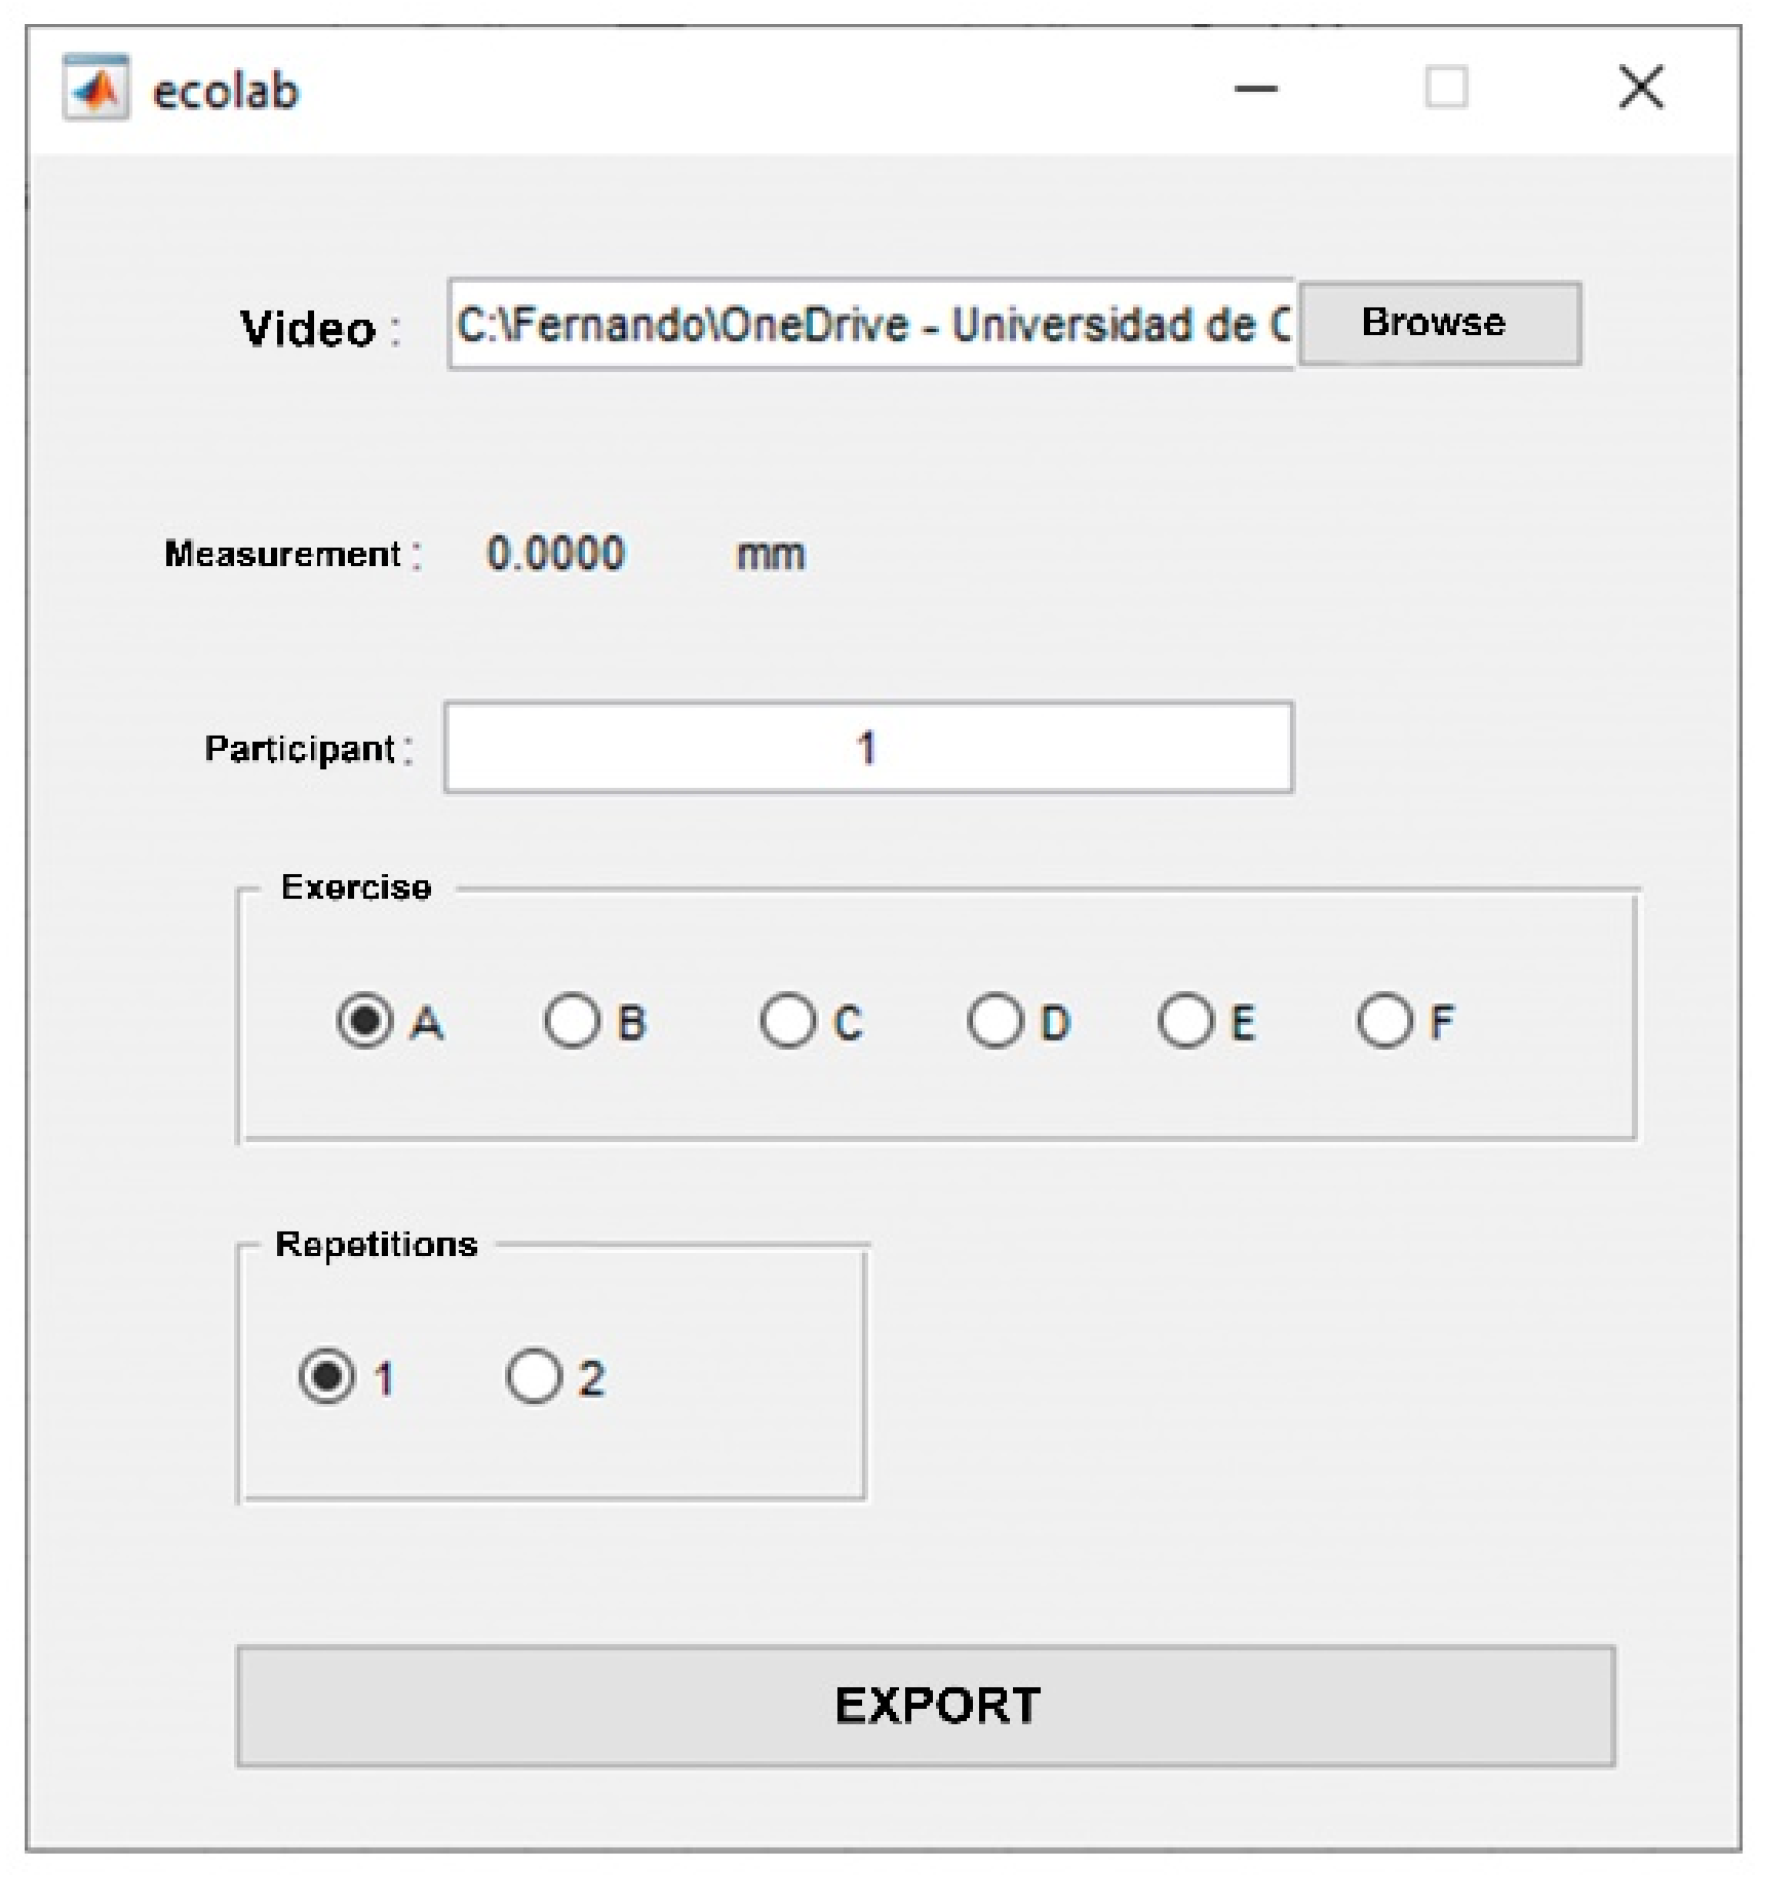This screenshot has width=1766, height=1879.
Task: Click the EXPORT button
Action: [x=925, y=1705]
